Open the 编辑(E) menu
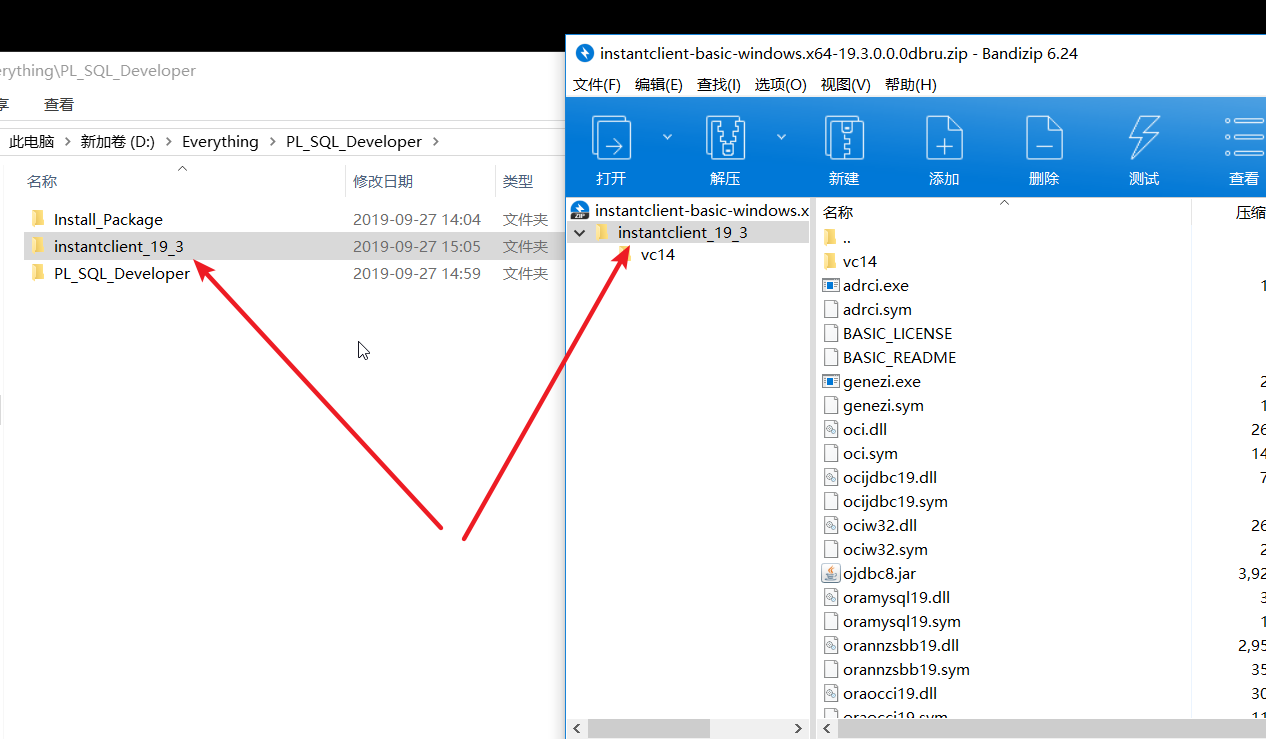 coord(659,85)
